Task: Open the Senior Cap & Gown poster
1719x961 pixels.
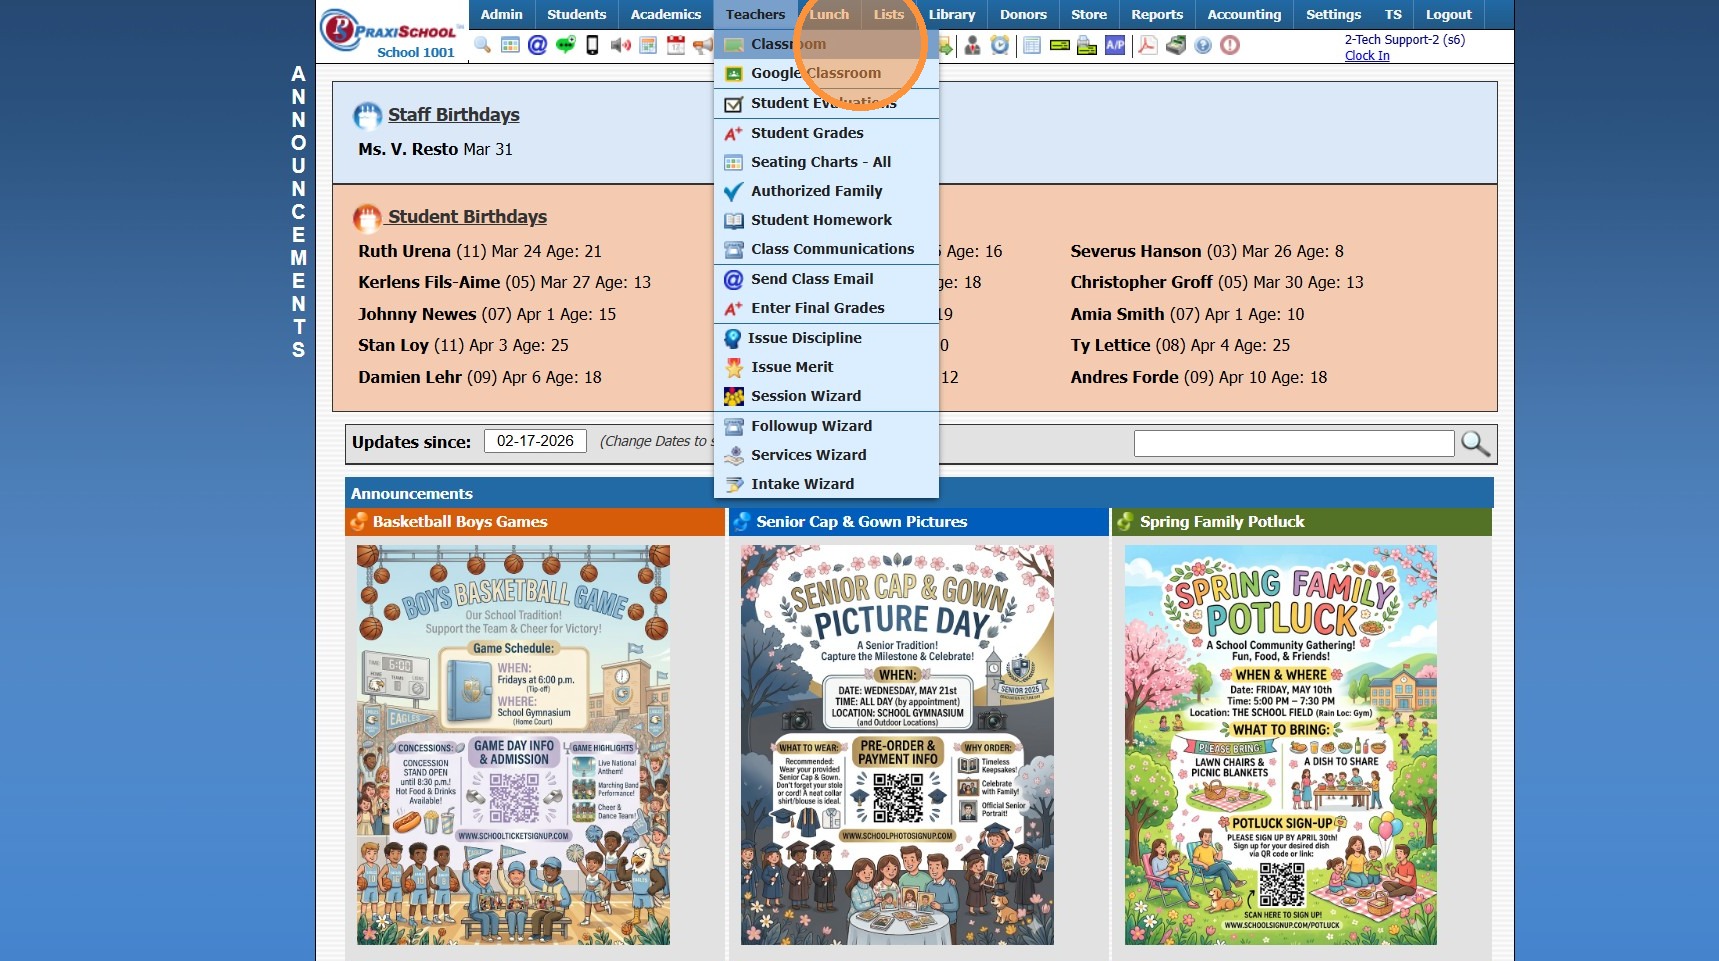Action: (x=897, y=745)
